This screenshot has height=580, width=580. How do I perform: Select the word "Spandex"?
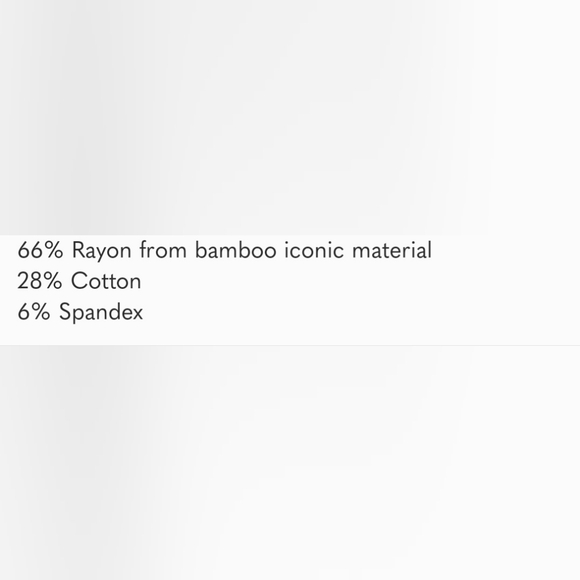point(101,313)
